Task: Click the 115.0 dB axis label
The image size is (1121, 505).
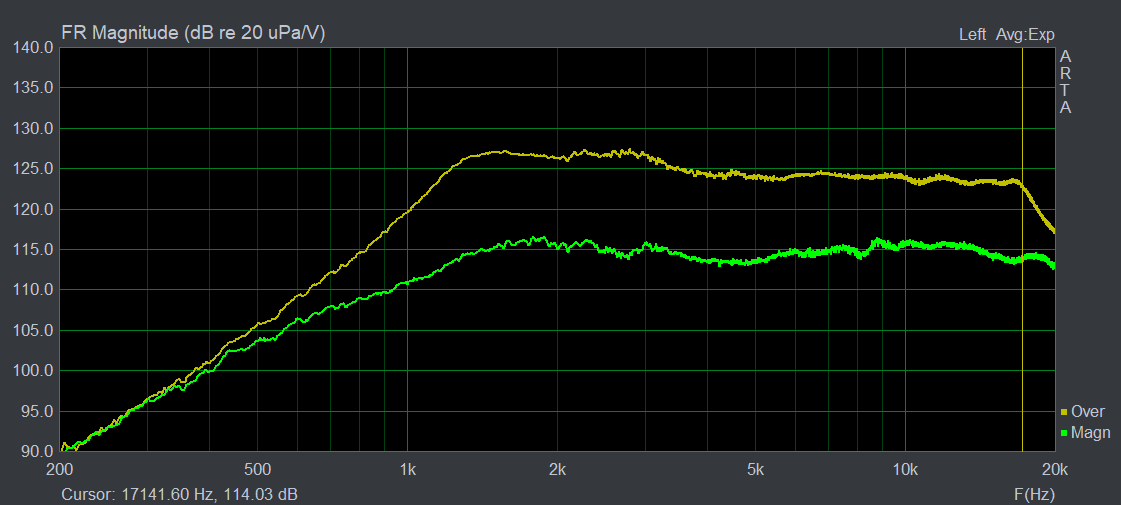Action: click(x=33, y=250)
